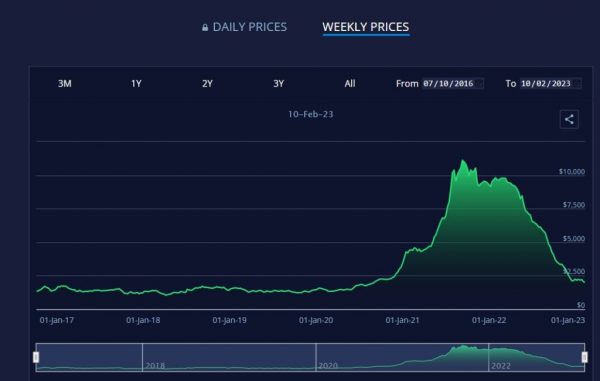Click the price peak on the green chart
The height and width of the screenshot is (381, 600).
[x=463, y=161]
